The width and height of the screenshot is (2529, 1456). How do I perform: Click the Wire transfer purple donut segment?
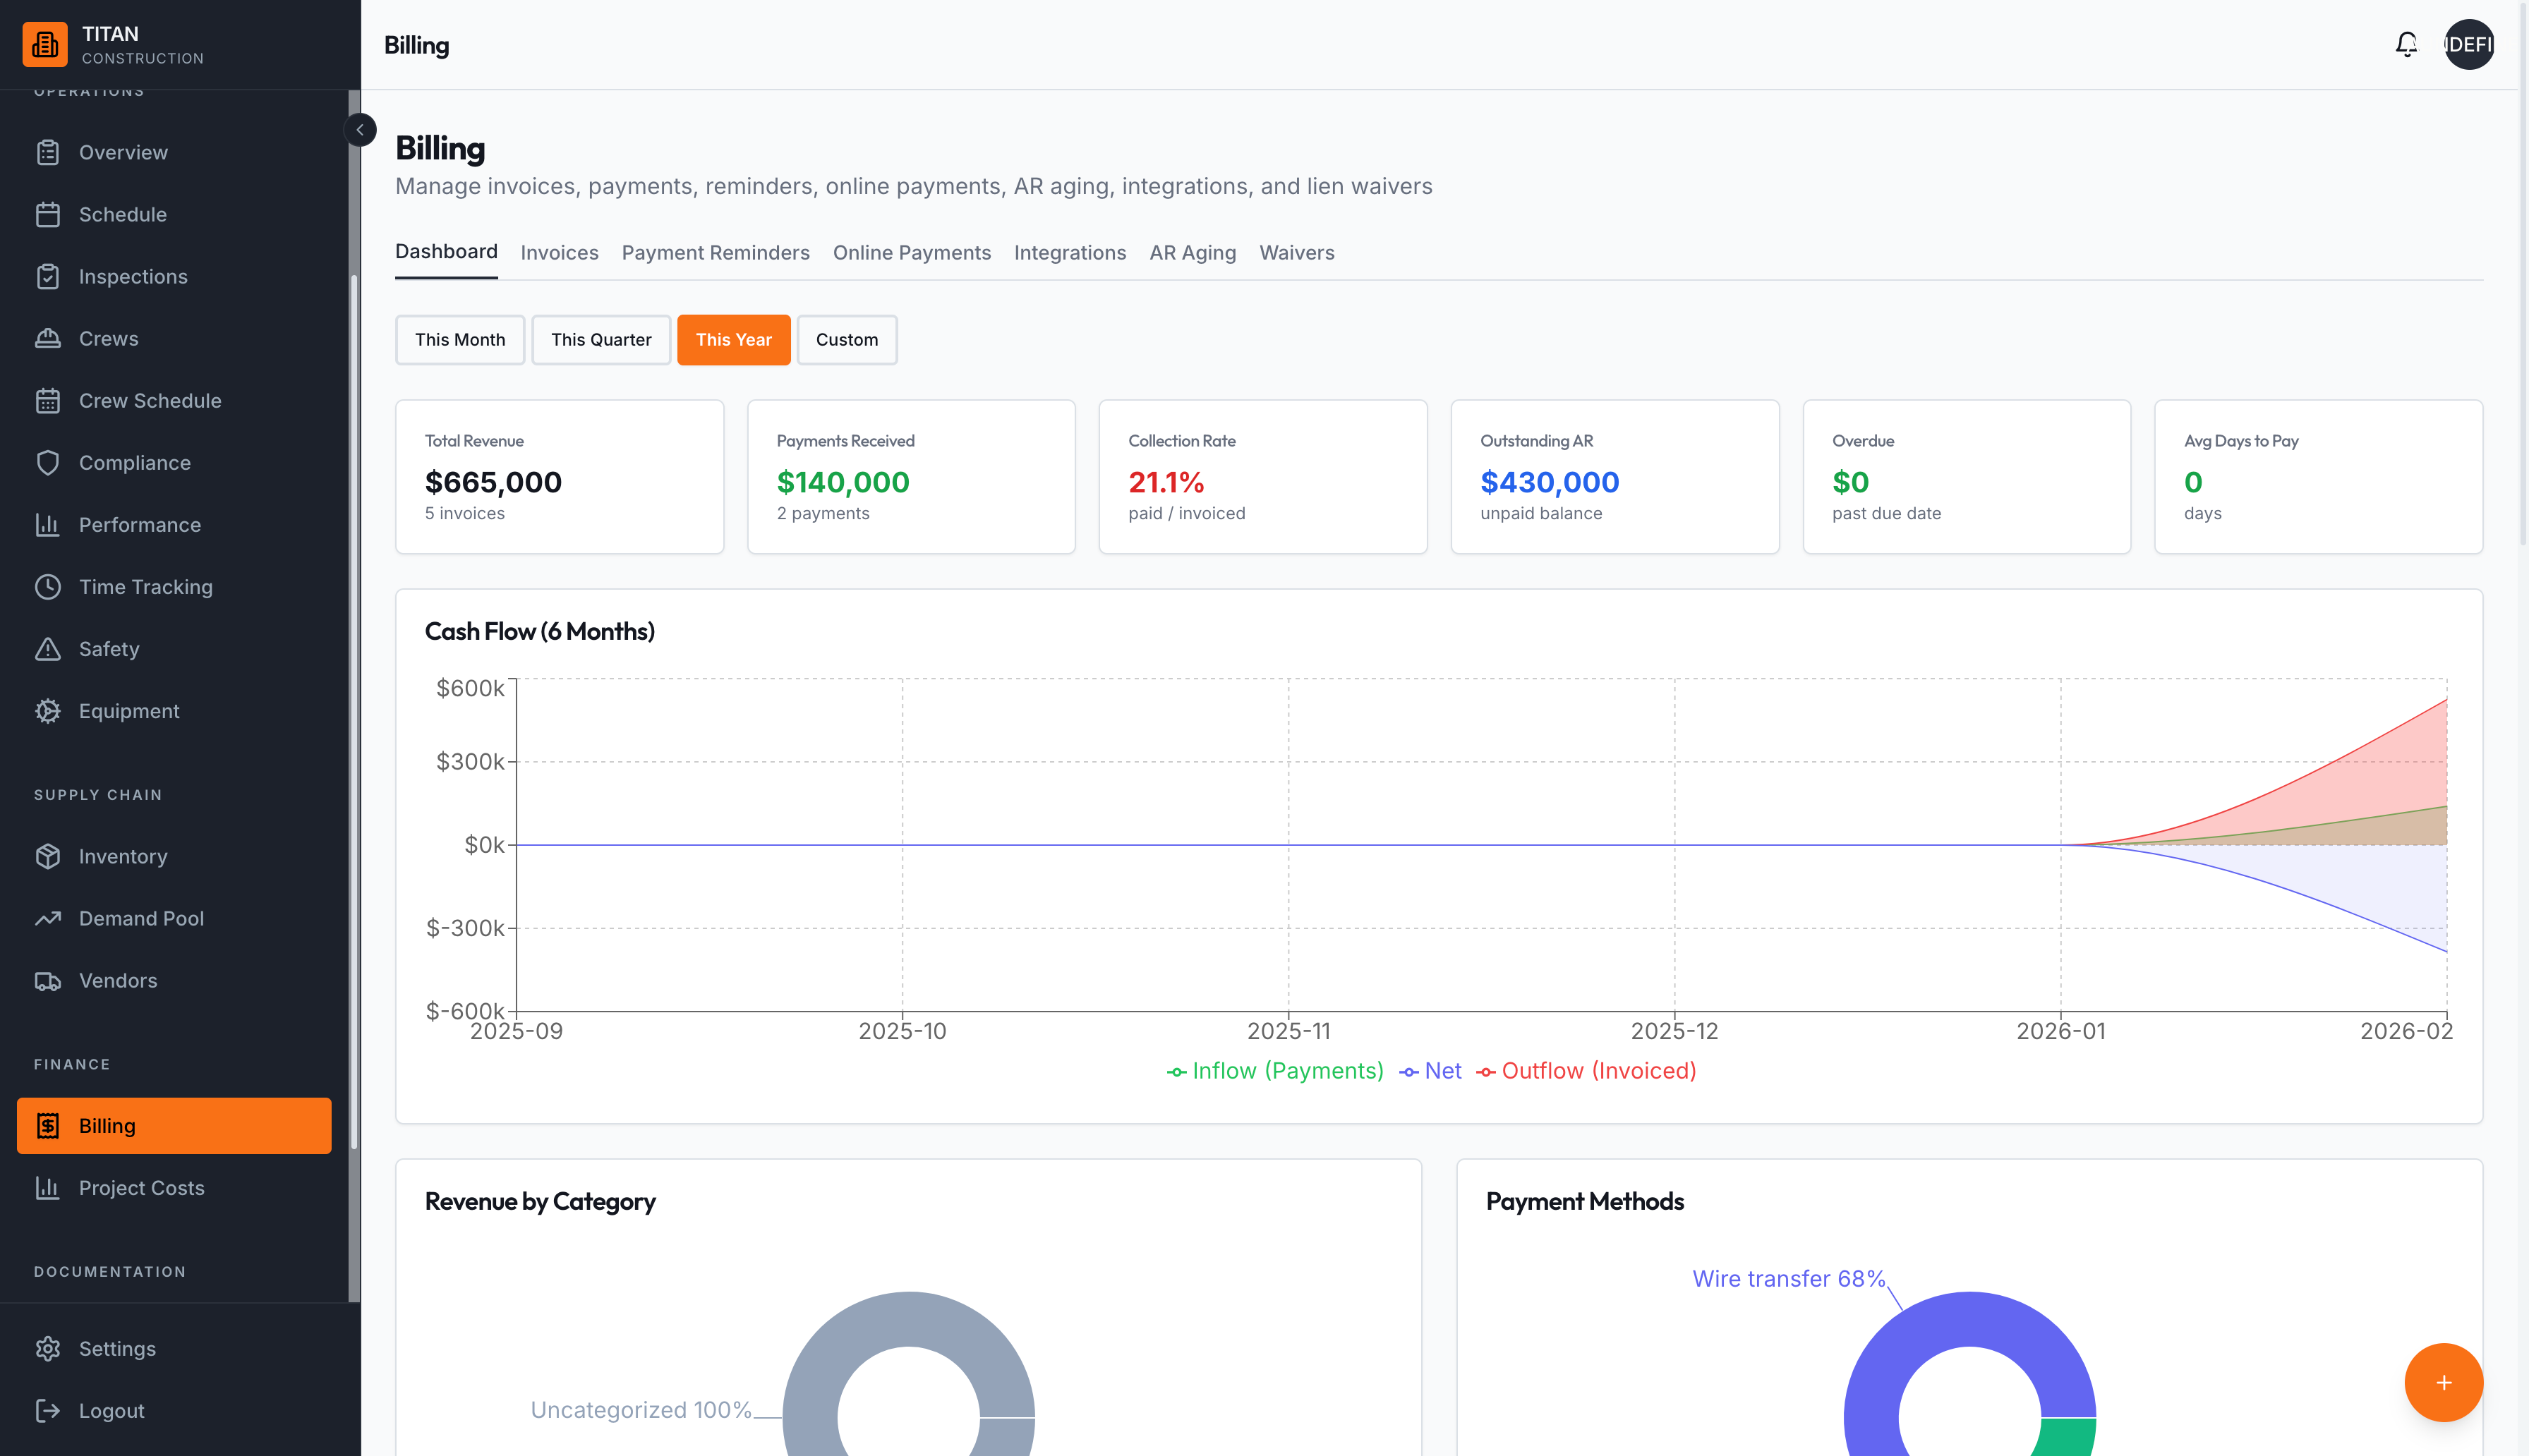[1969, 1318]
